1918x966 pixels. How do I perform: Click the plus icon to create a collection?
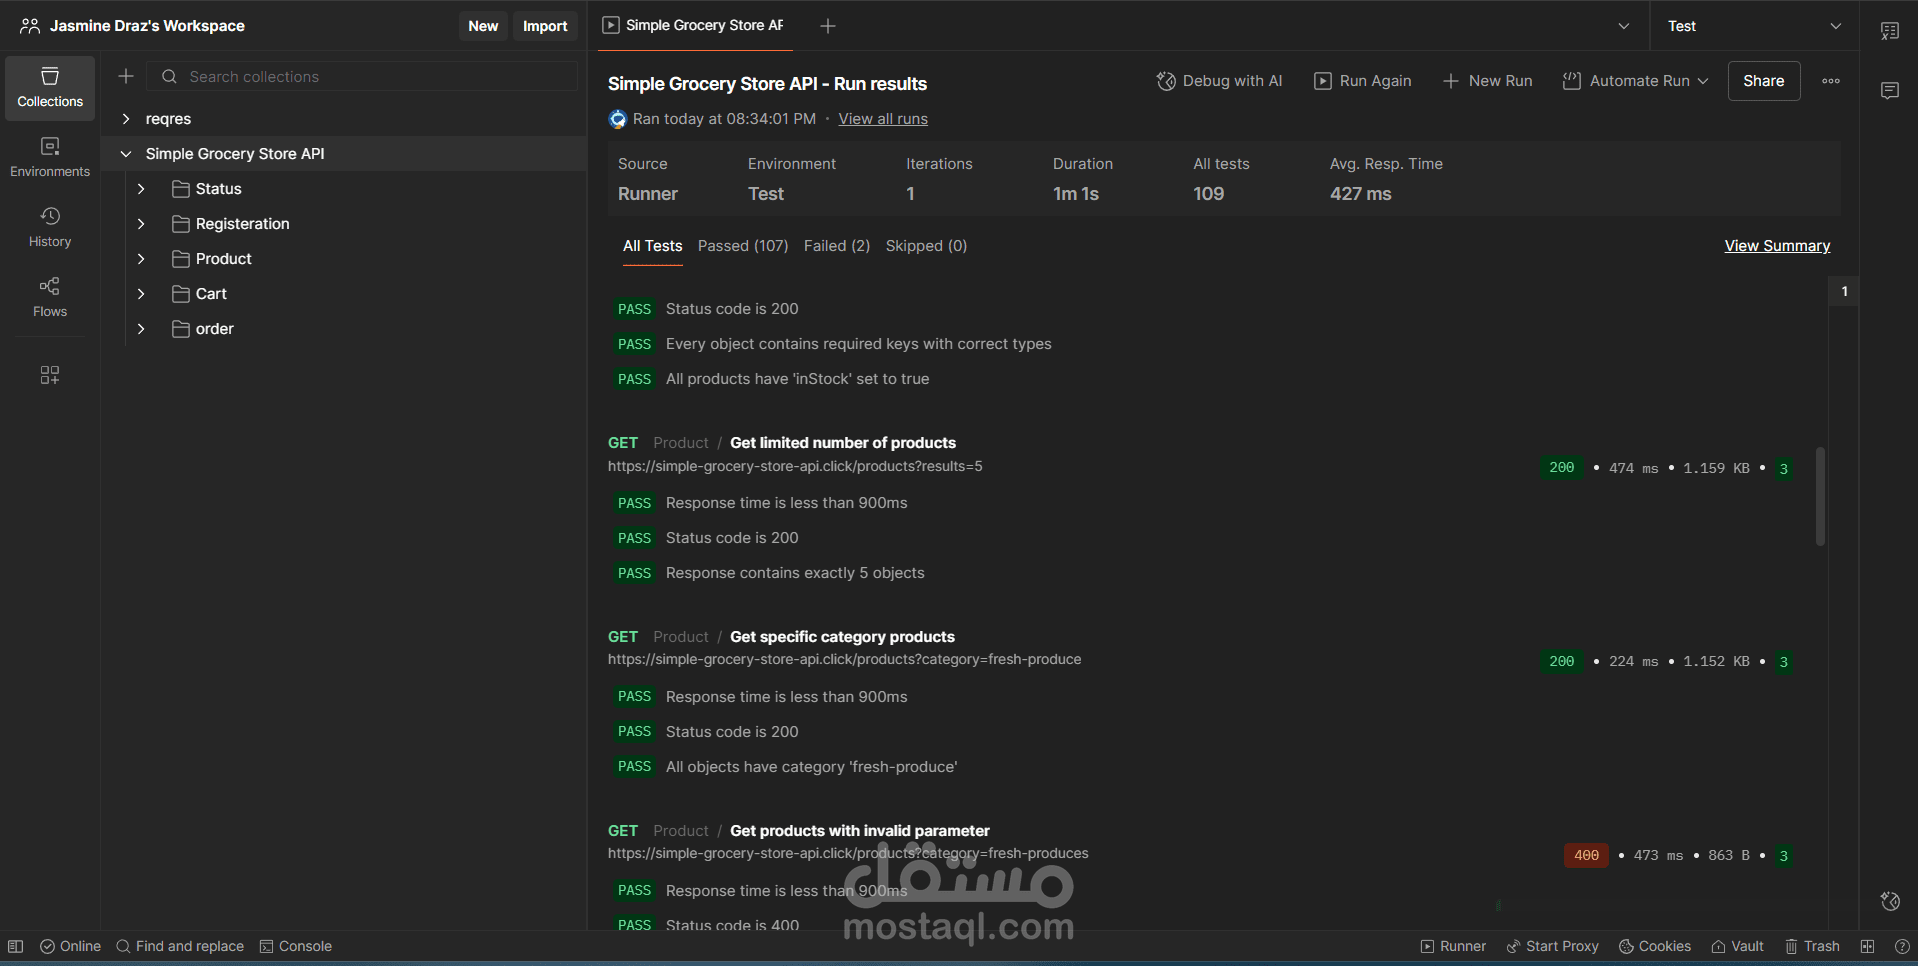[x=126, y=76]
